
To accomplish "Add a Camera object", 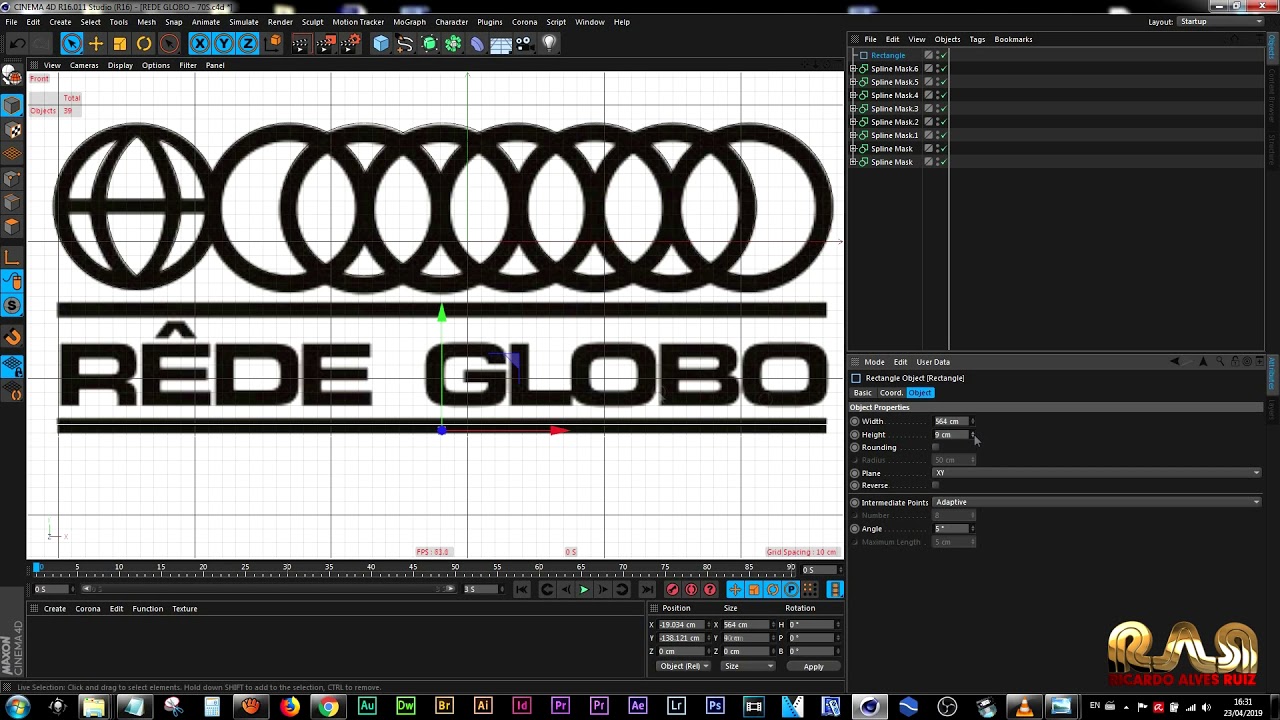I will click(525, 43).
